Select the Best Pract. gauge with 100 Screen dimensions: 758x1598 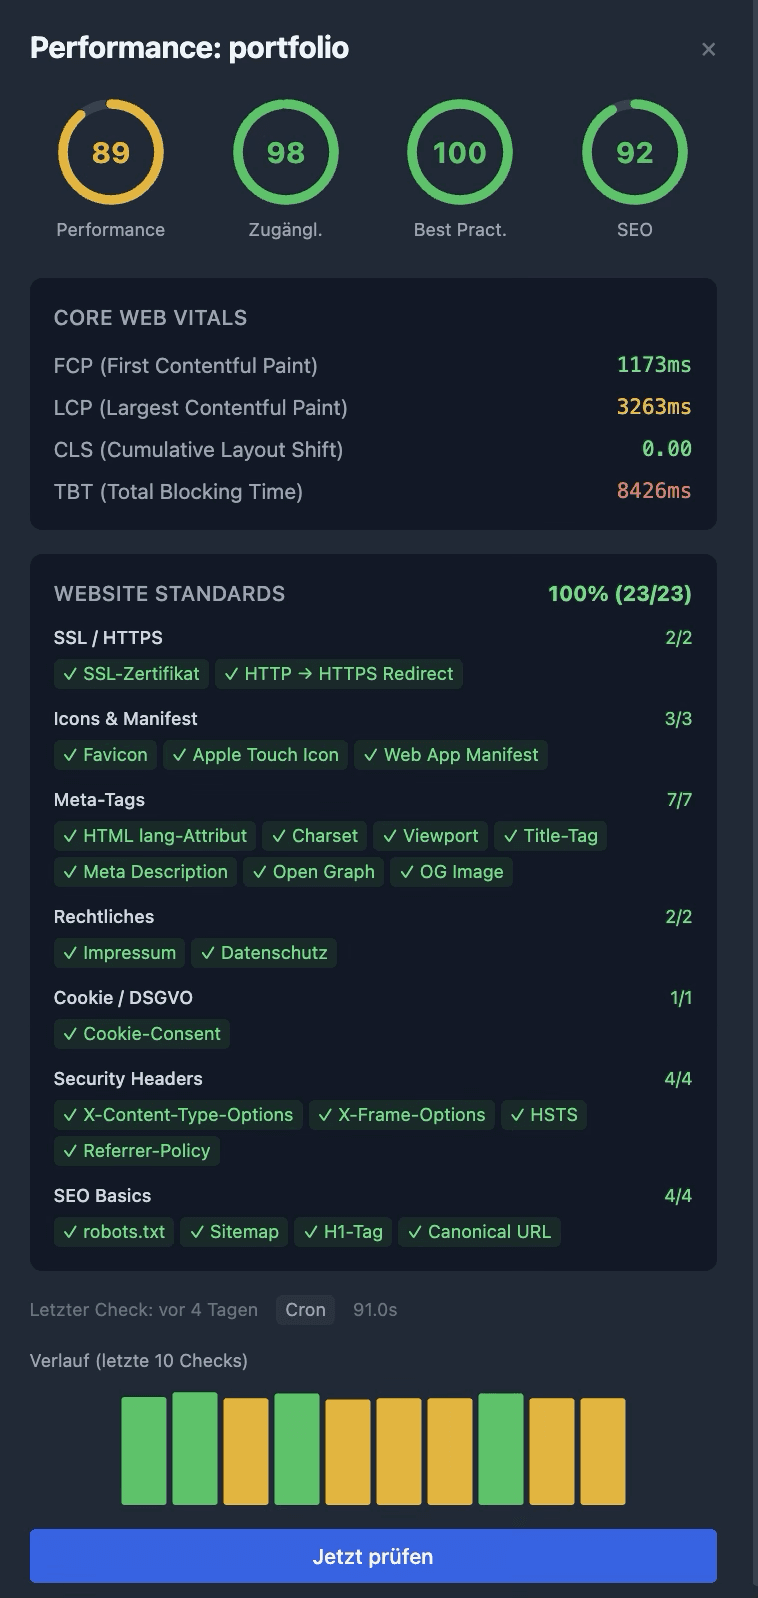(x=459, y=153)
